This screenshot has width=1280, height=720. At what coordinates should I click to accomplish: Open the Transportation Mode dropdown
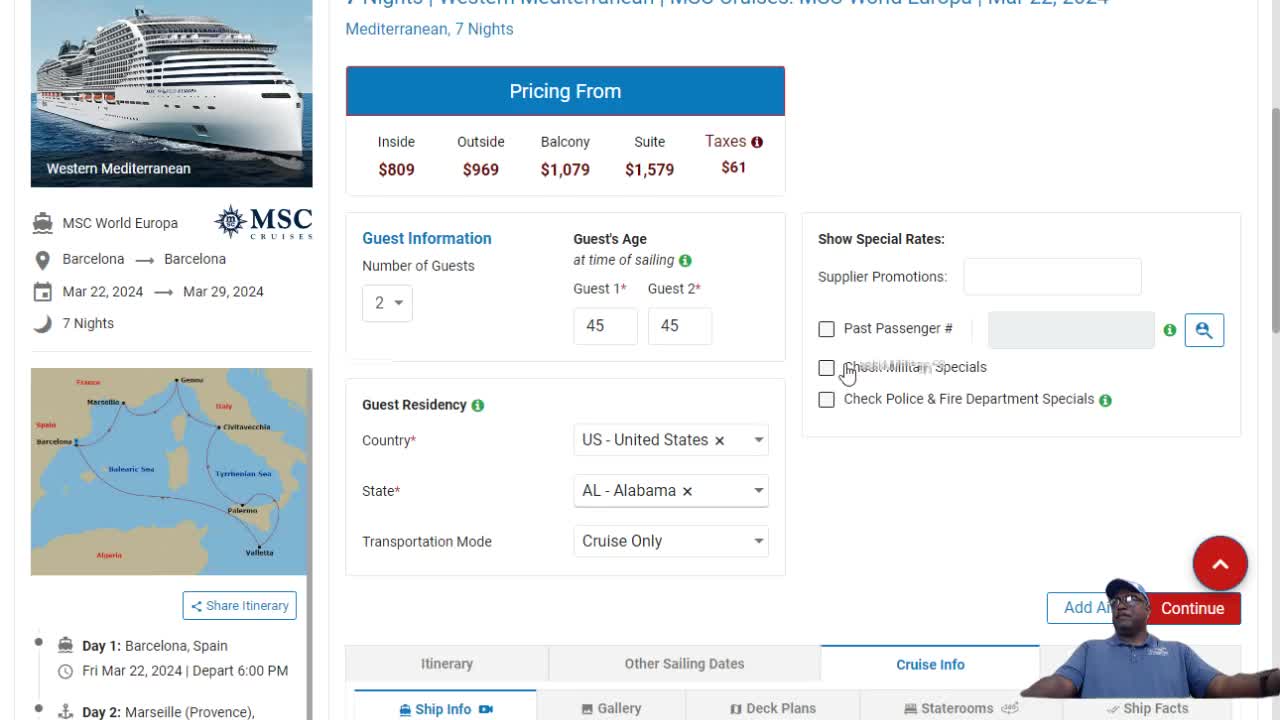tap(671, 541)
